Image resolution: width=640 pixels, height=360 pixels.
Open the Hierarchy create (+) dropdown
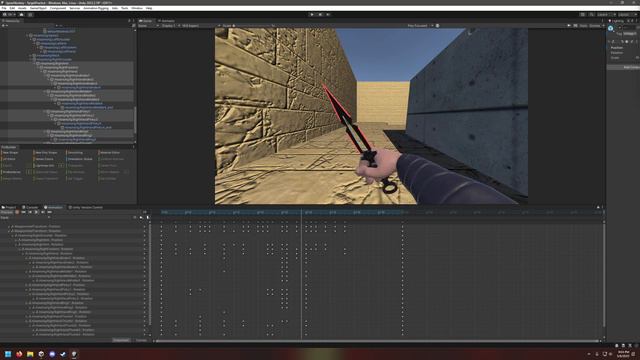4,26
